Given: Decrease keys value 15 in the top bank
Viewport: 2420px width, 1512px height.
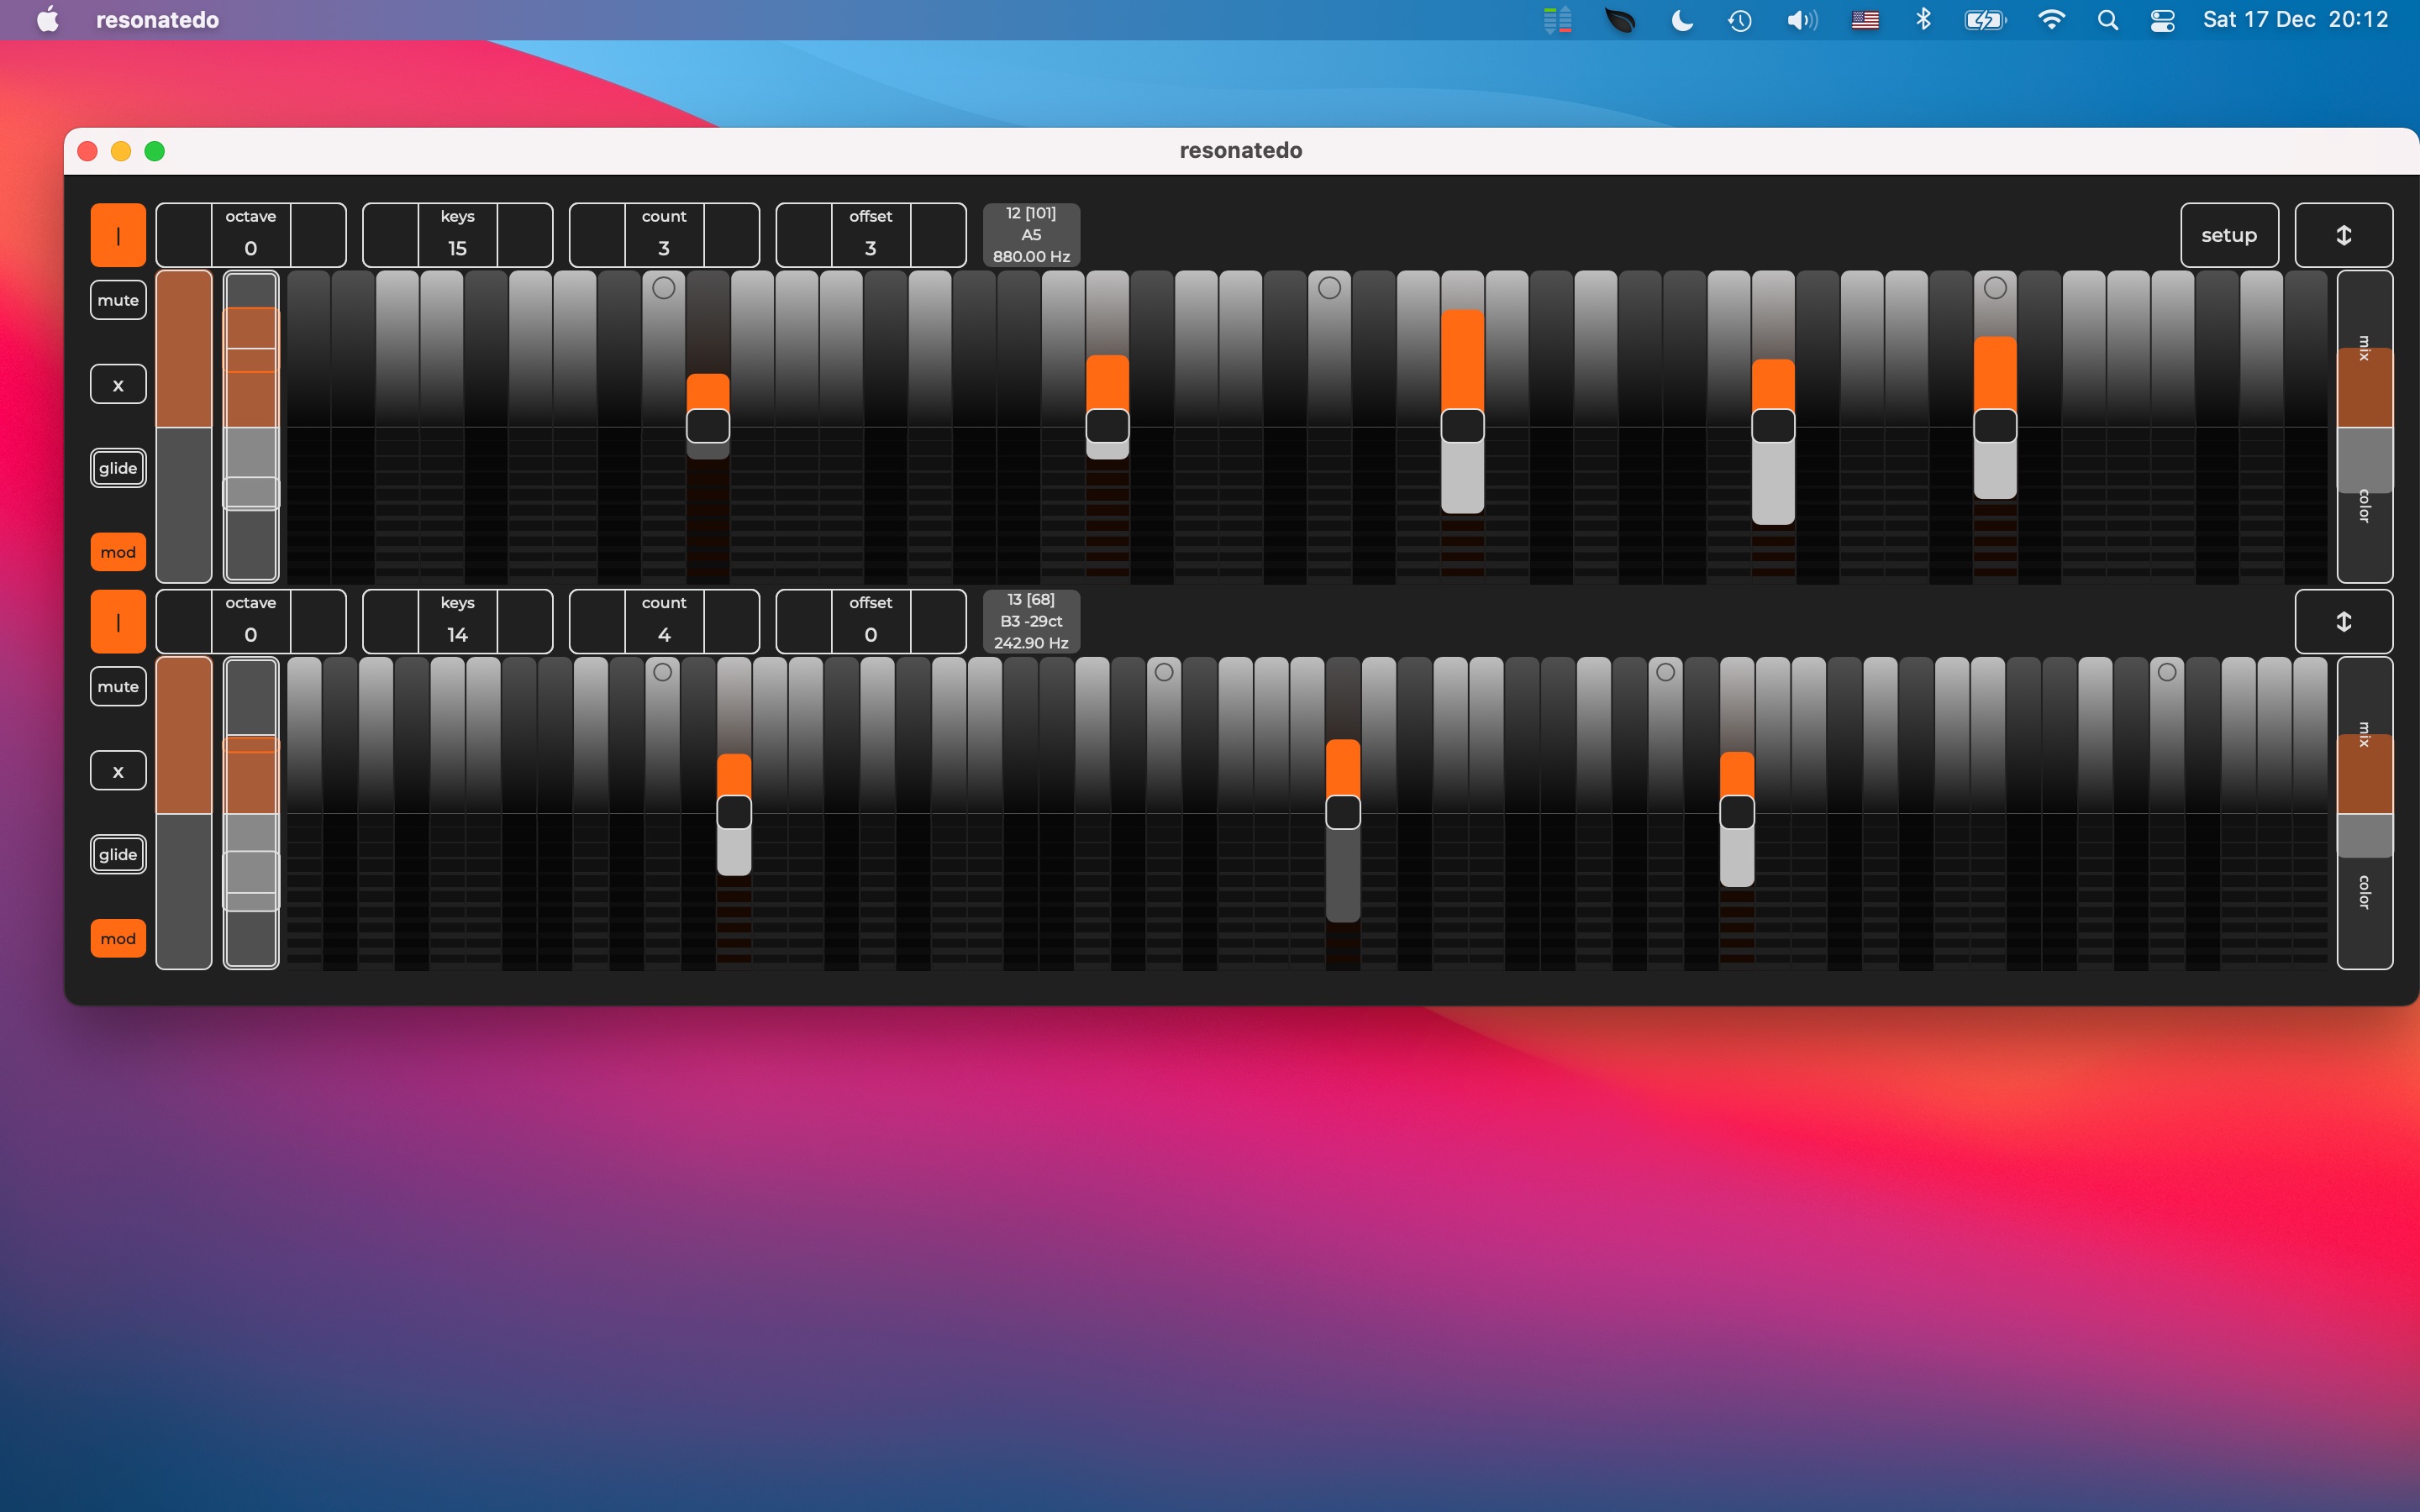Looking at the screenshot, I should point(391,235).
